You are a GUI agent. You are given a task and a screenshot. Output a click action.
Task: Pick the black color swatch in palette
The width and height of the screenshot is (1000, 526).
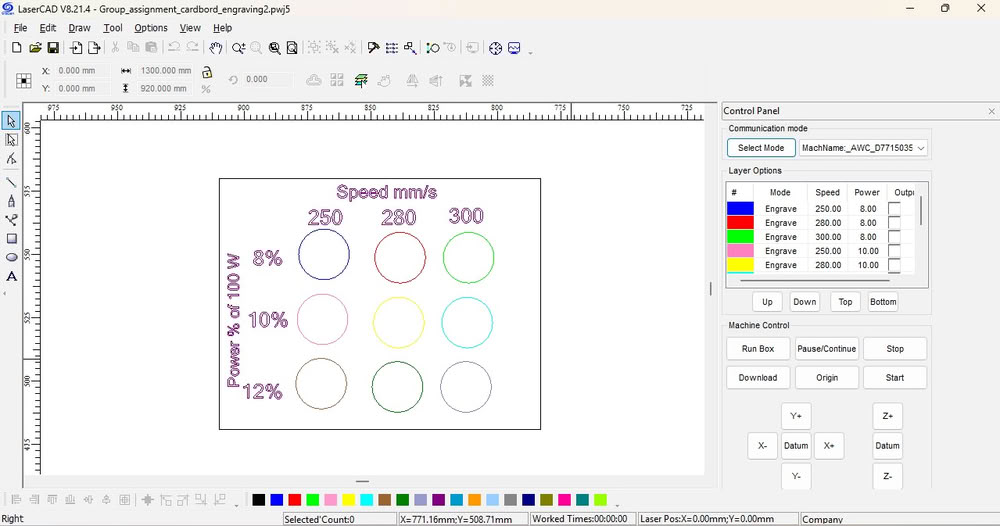tap(258, 500)
